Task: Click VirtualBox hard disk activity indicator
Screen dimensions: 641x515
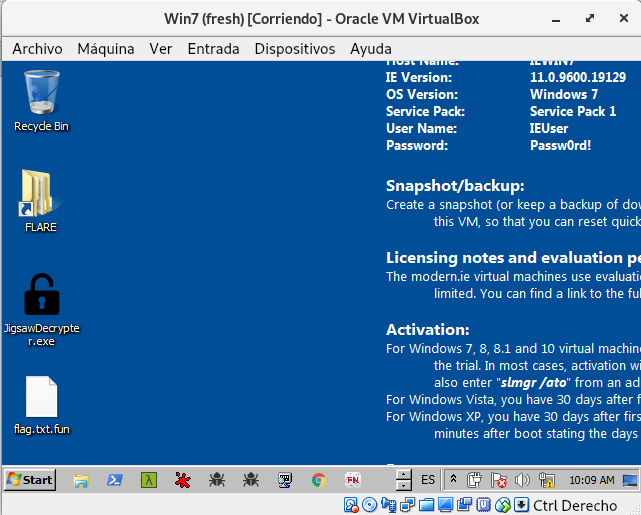Action: (351, 506)
